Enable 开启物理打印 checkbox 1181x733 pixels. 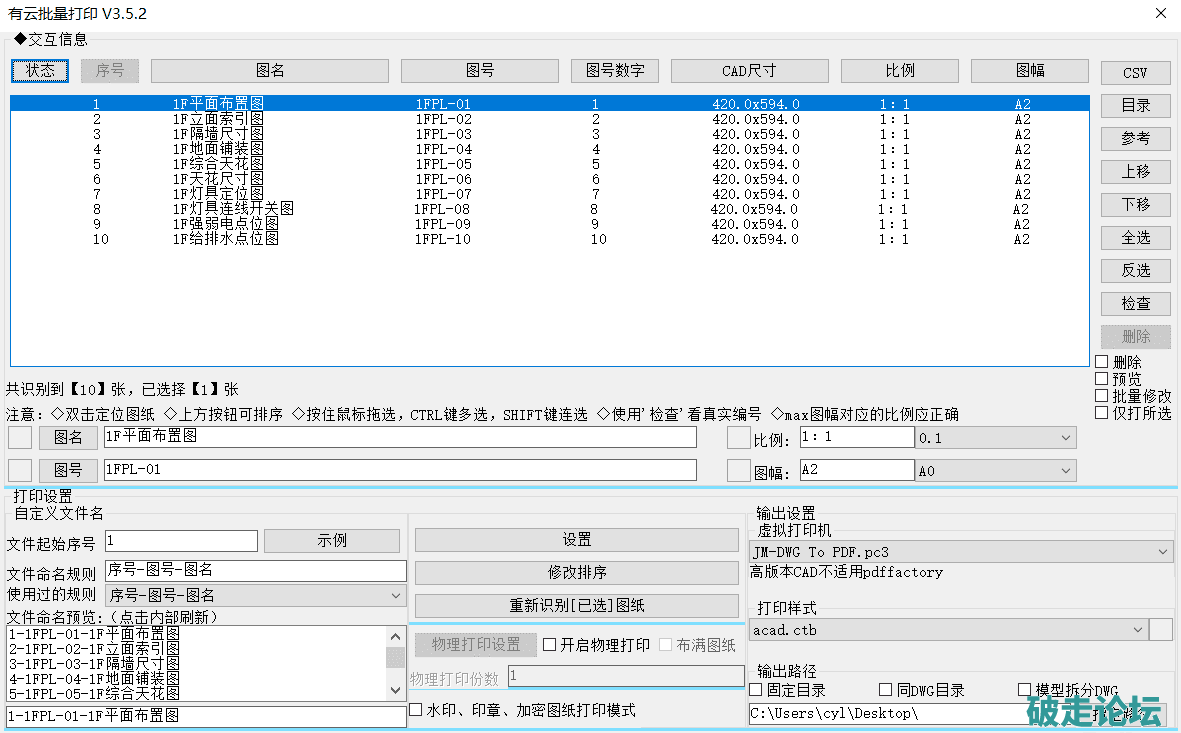[x=550, y=645]
